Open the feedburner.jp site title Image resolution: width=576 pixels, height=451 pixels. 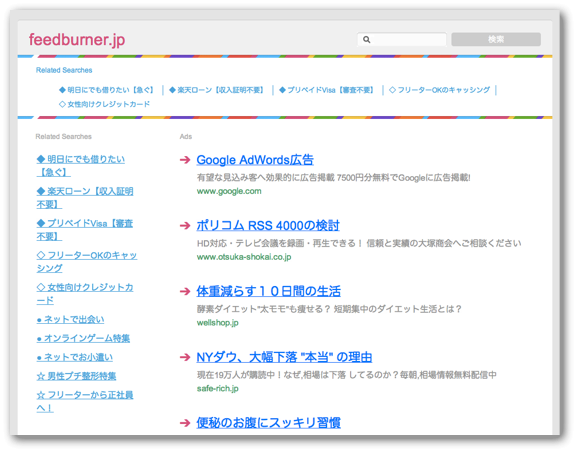pyautogui.click(x=77, y=40)
